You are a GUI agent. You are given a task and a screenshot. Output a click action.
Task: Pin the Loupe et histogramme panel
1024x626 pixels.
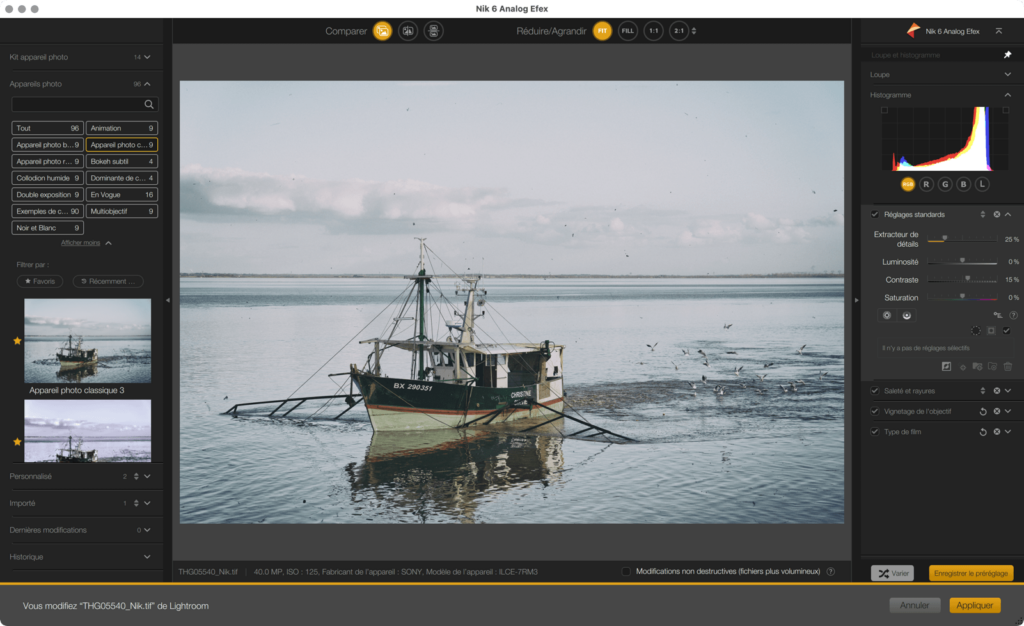1007,55
